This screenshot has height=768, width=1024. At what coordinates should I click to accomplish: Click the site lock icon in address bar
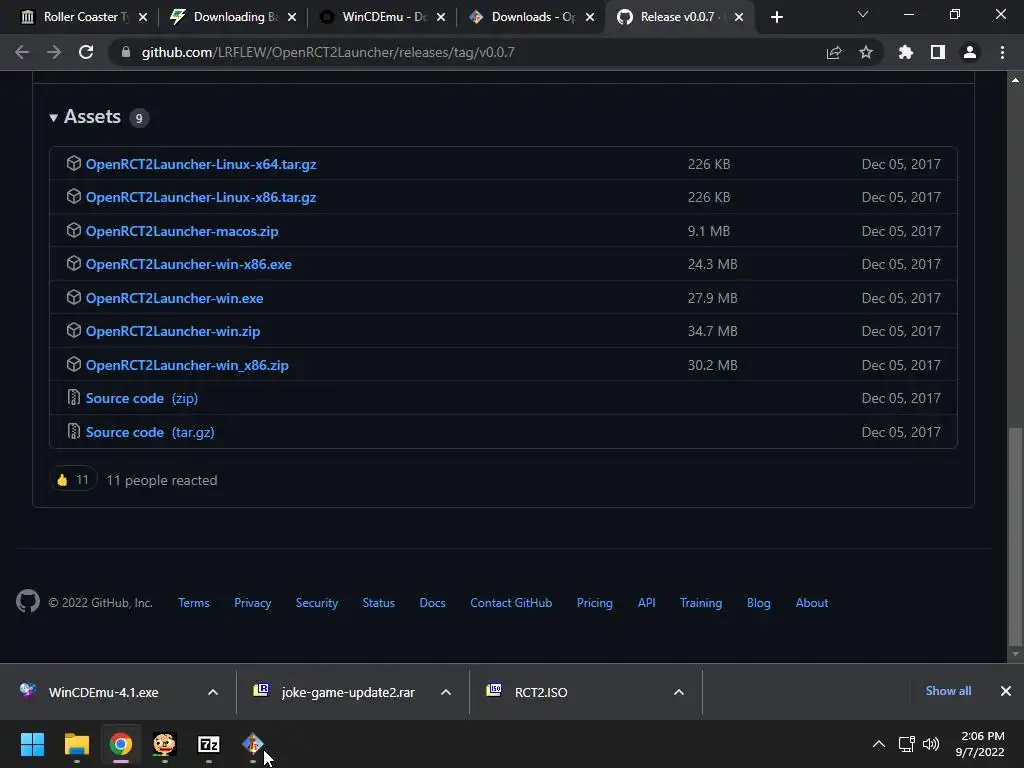[126, 52]
